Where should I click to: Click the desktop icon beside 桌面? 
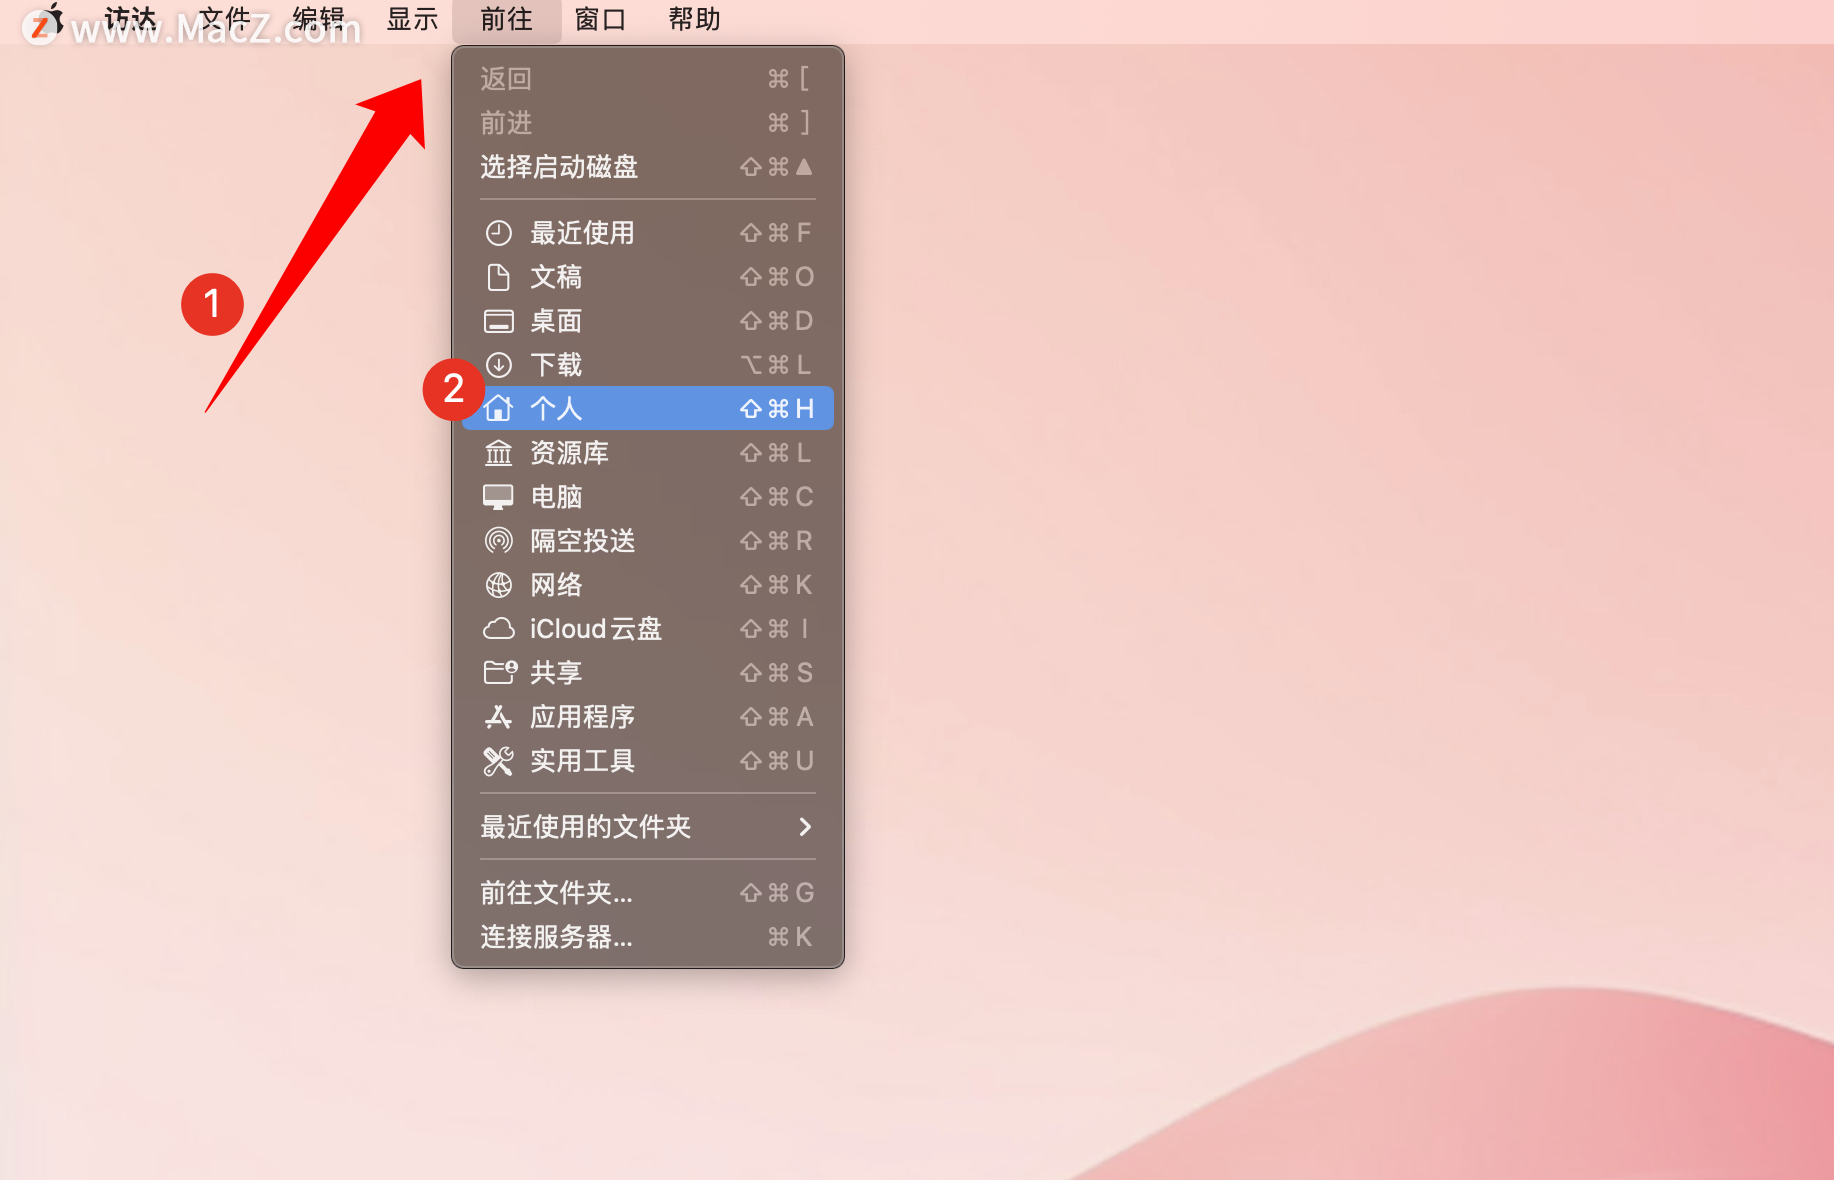498,321
